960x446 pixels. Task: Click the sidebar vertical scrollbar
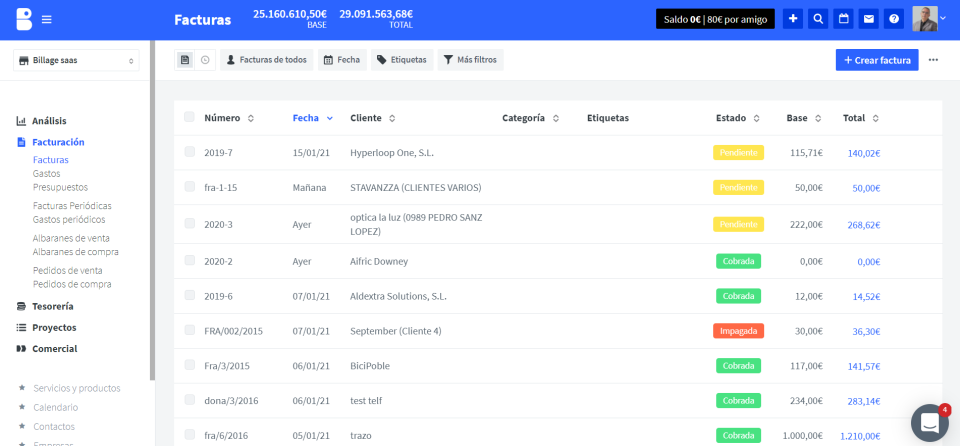click(152, 211)
